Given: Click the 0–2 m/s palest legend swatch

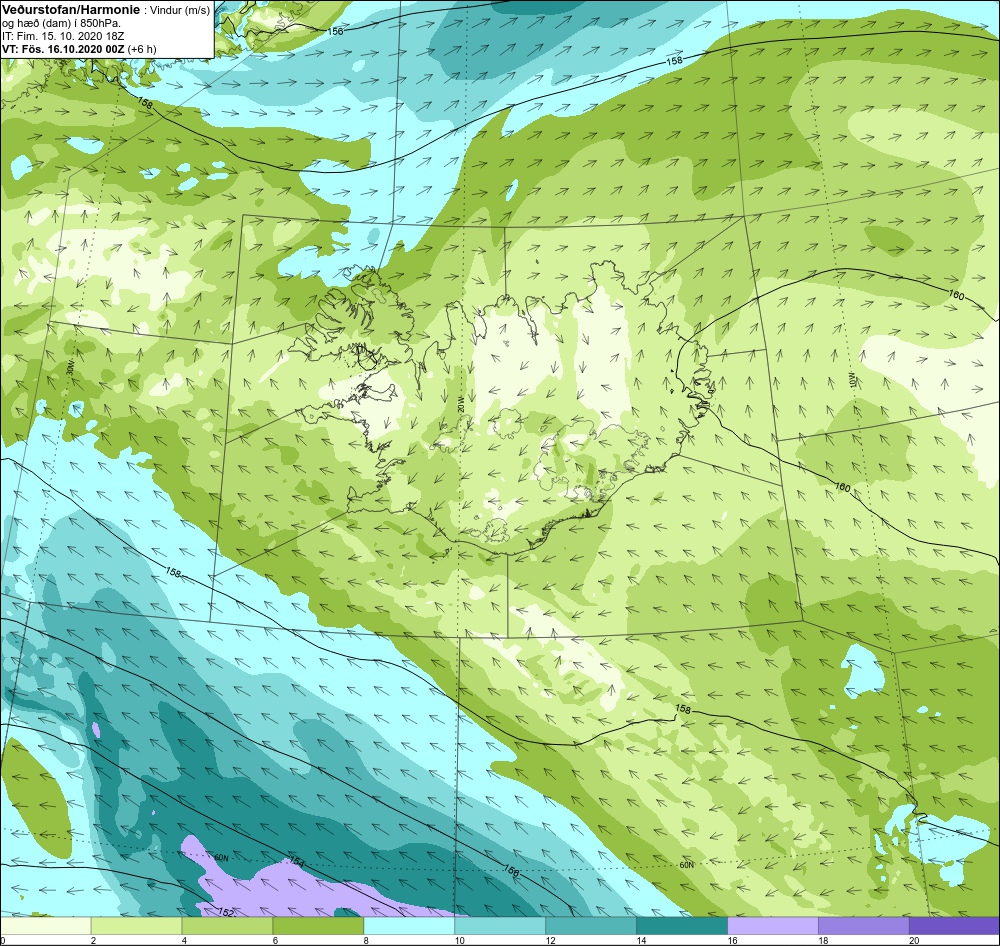Looking at the screenshot, I should [45, 925].
